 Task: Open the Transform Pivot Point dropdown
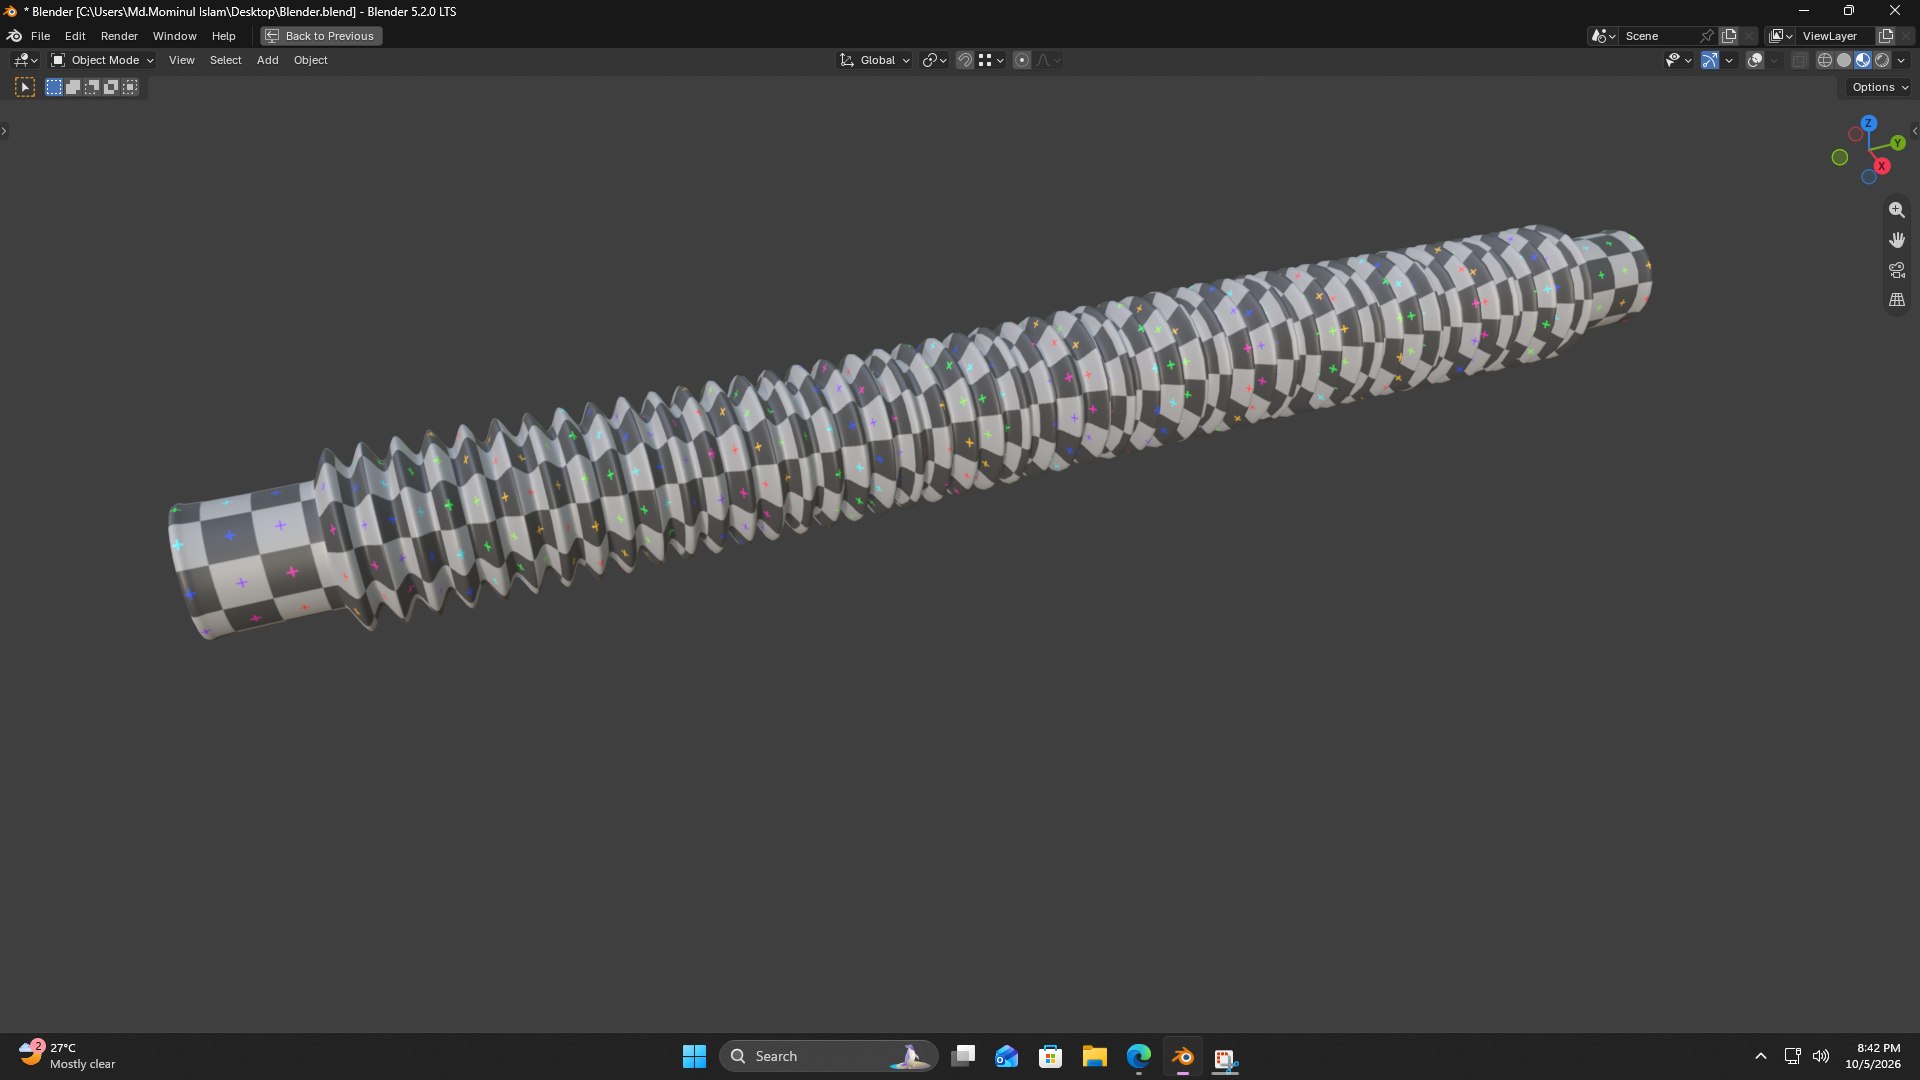[x=934, y=61]
